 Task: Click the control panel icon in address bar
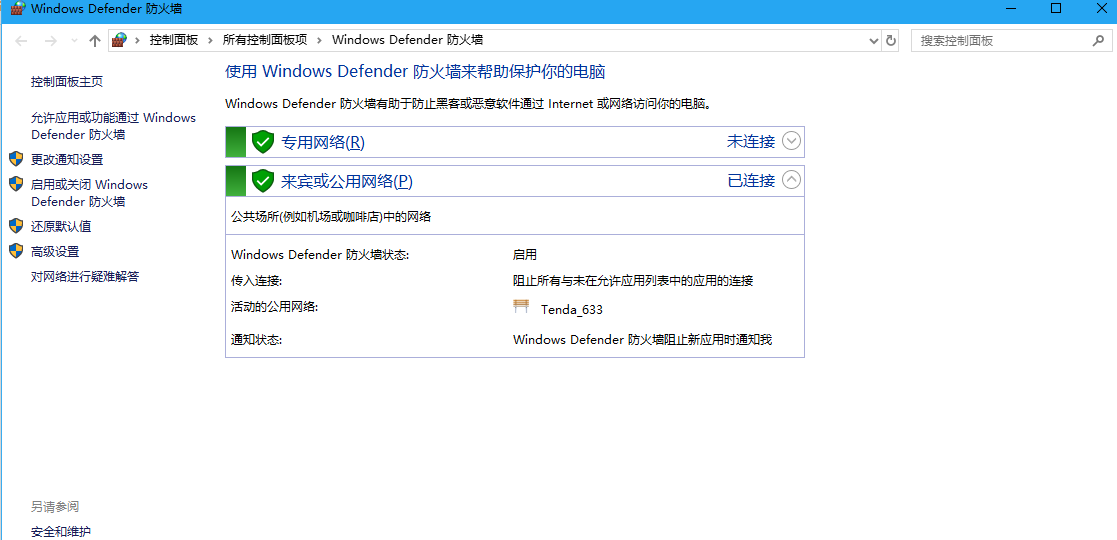[x=120, y=40]
